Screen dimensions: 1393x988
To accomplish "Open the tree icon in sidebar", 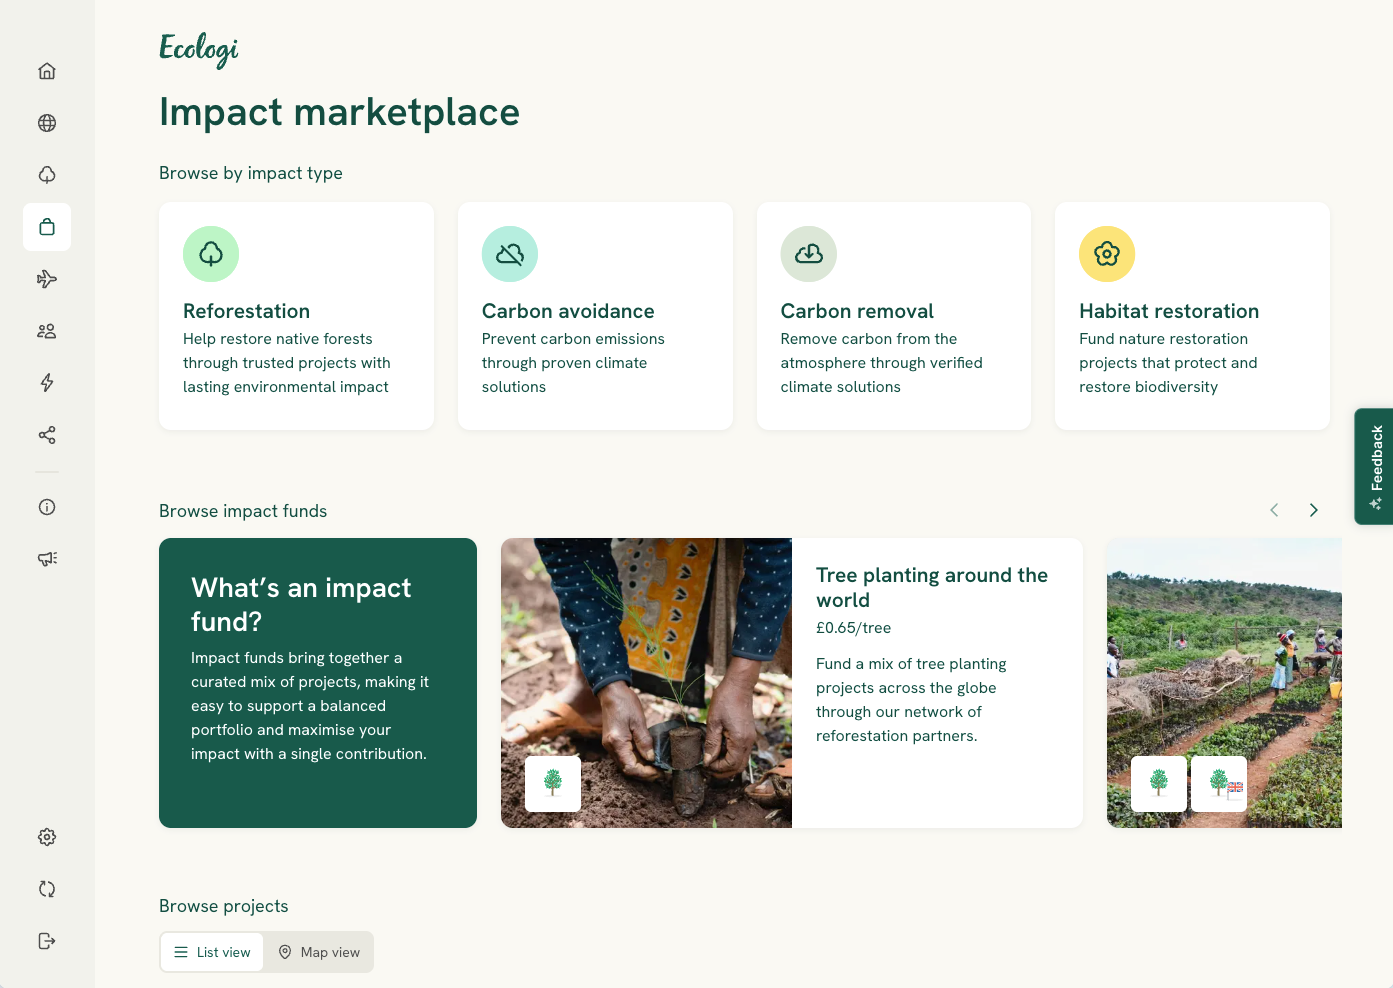I will click(x=47, y=175).
